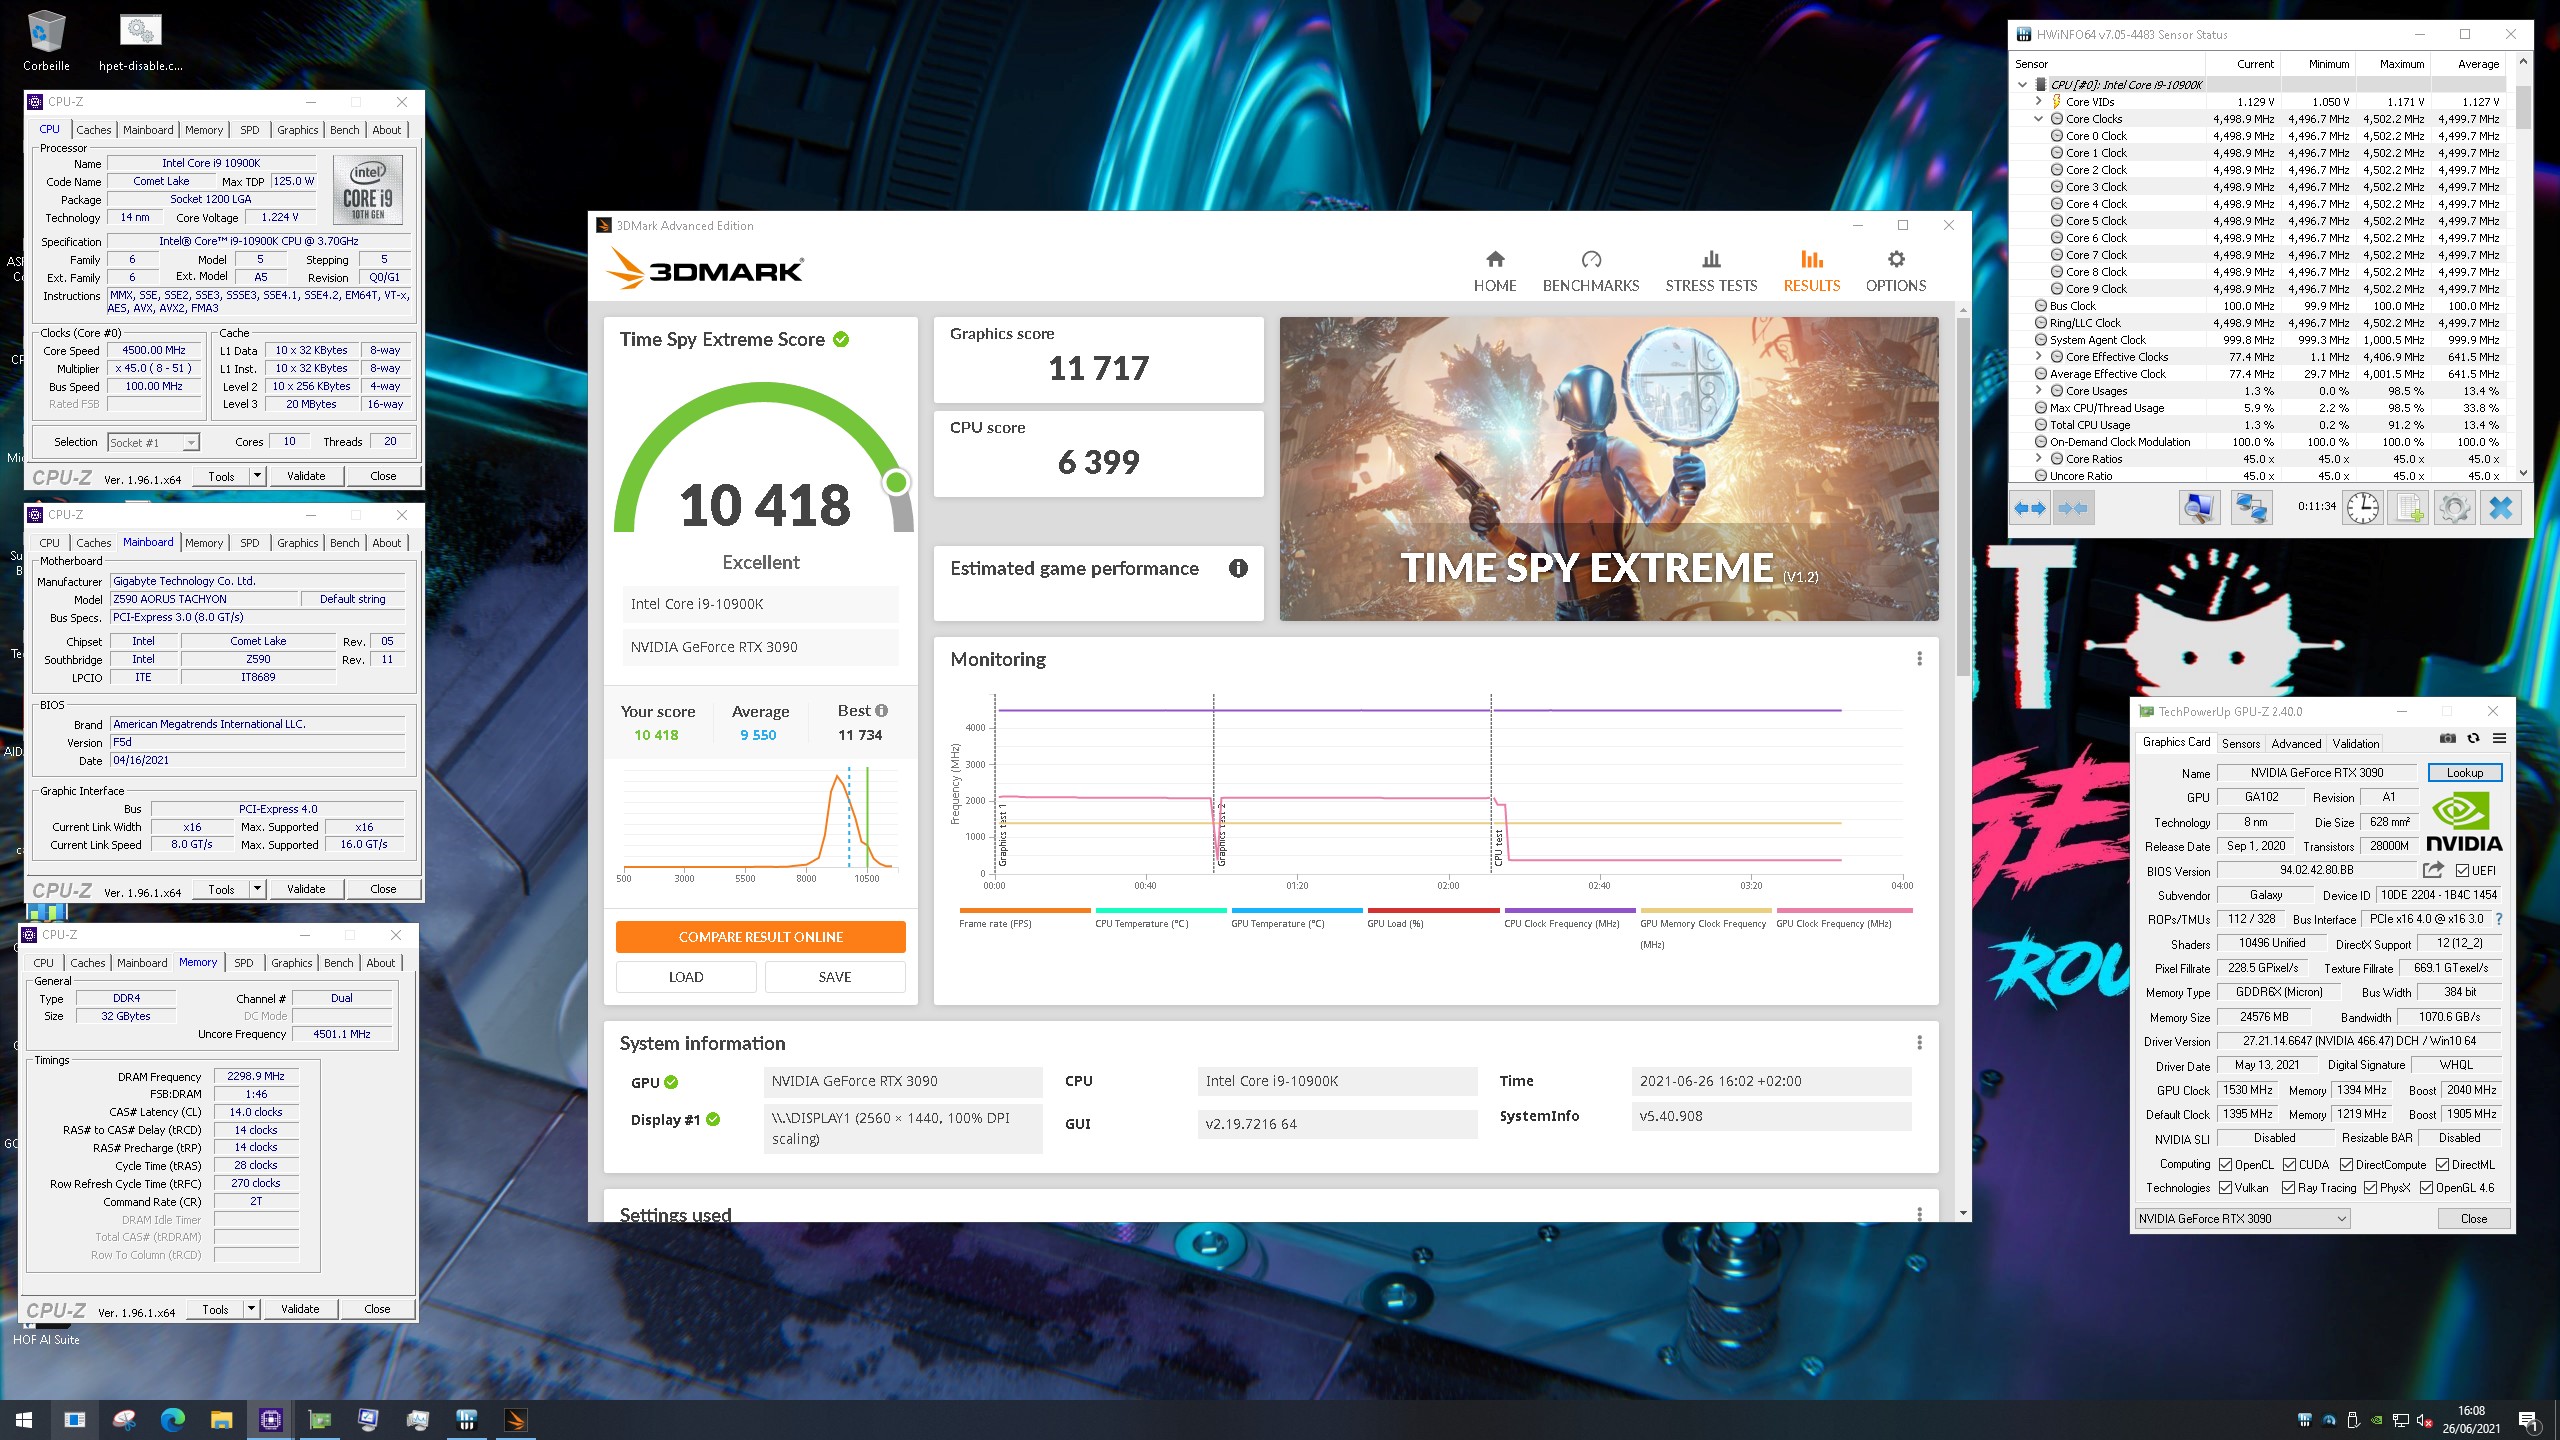Click COMPARE RESULT ONLINE button
2560x1440 pixels.
761,937
